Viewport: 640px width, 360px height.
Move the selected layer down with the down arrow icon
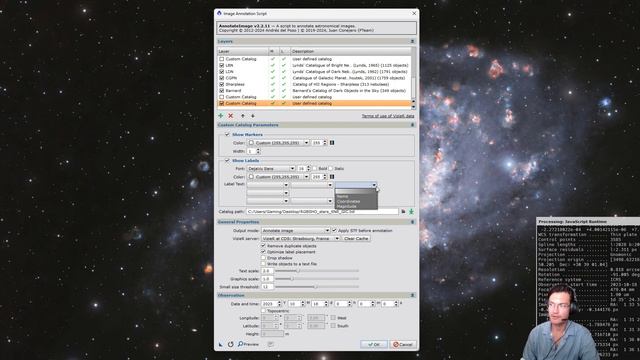click(x=253, y=116)
